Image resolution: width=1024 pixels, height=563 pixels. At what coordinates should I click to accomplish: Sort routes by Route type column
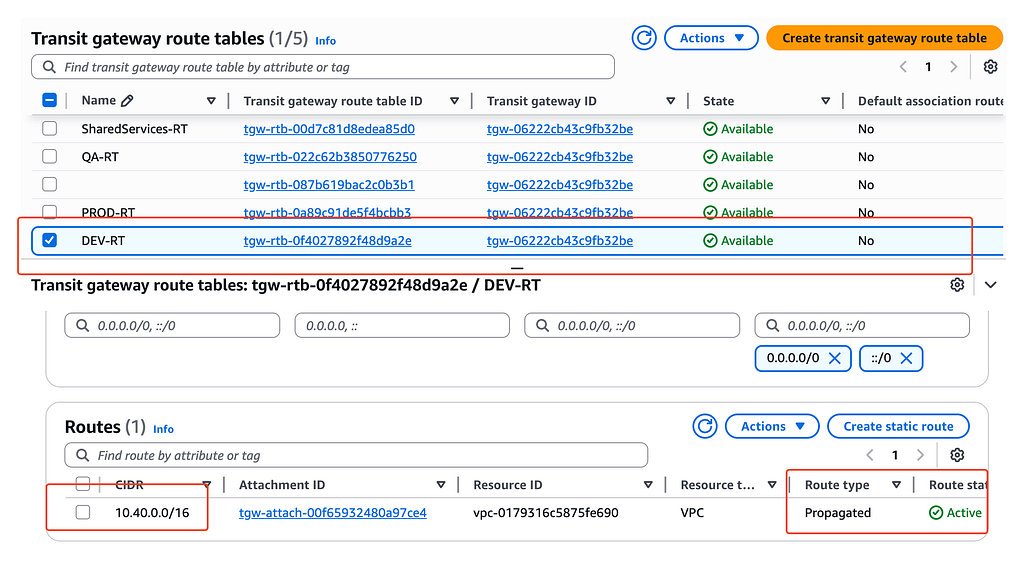point(896,485)
